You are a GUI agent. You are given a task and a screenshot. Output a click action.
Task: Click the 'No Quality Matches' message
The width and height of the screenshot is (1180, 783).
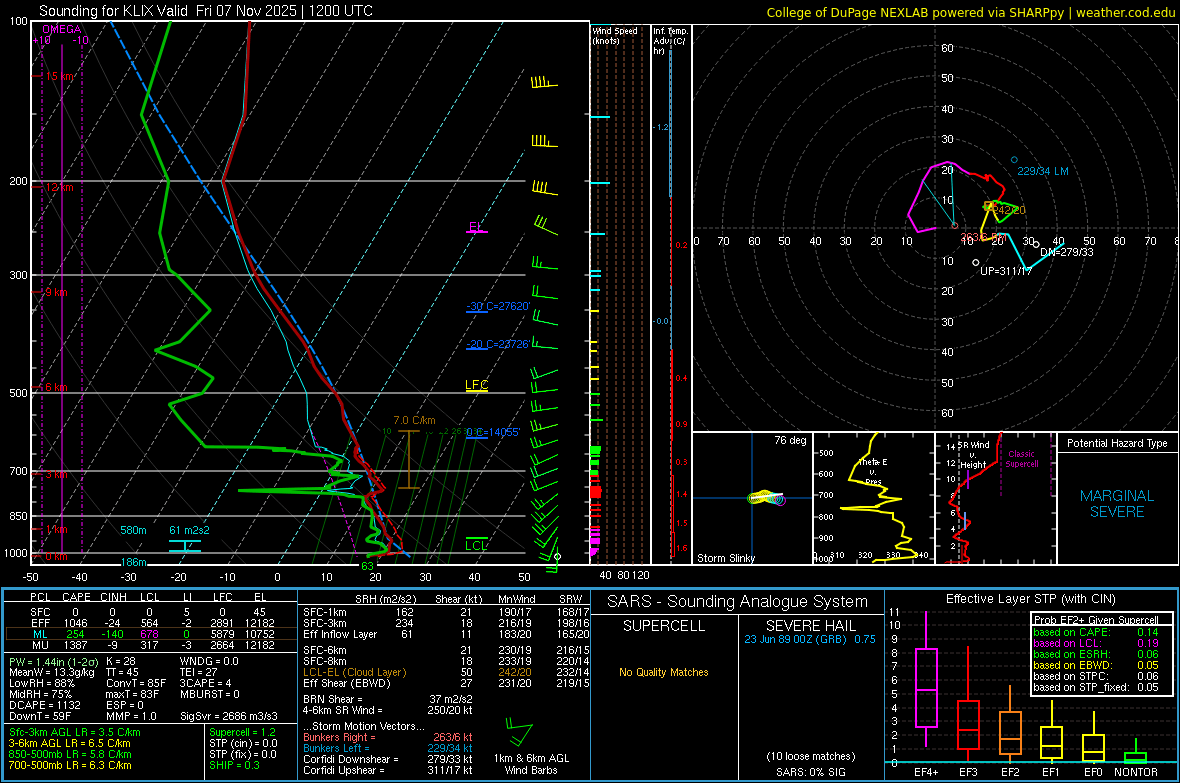coord(664,672)
